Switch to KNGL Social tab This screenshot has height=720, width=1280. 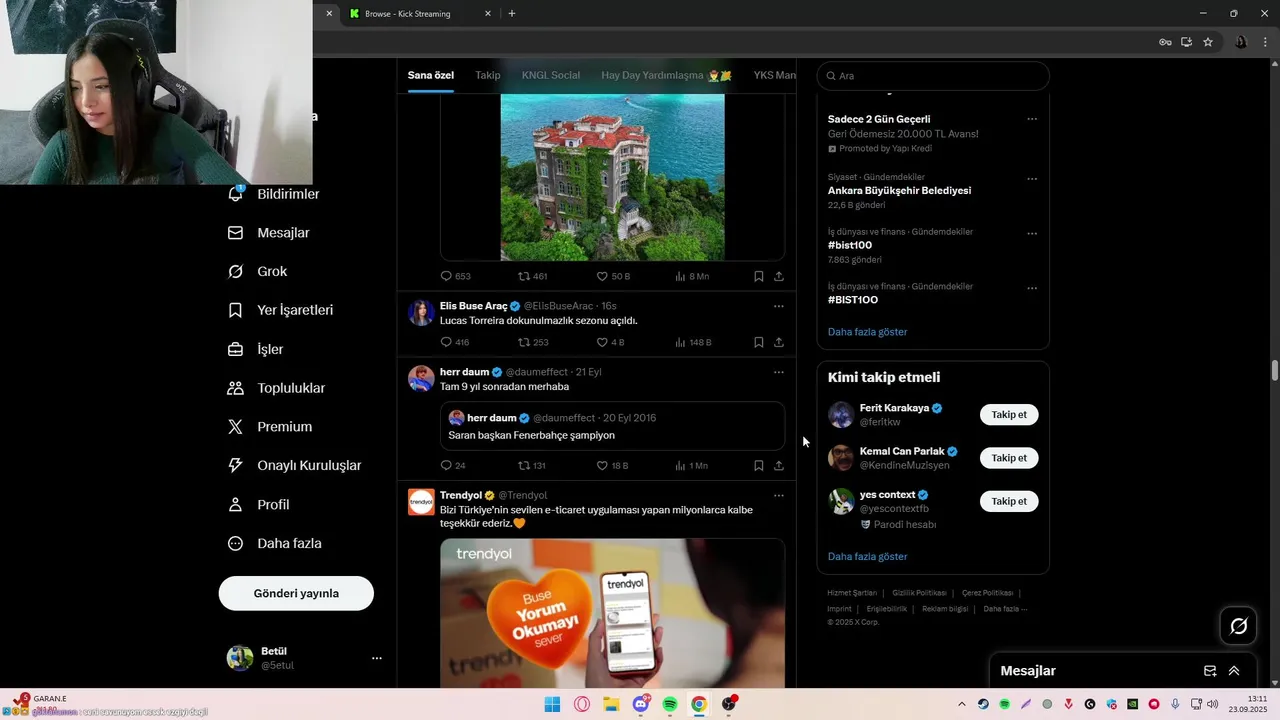tap(551, 75)
